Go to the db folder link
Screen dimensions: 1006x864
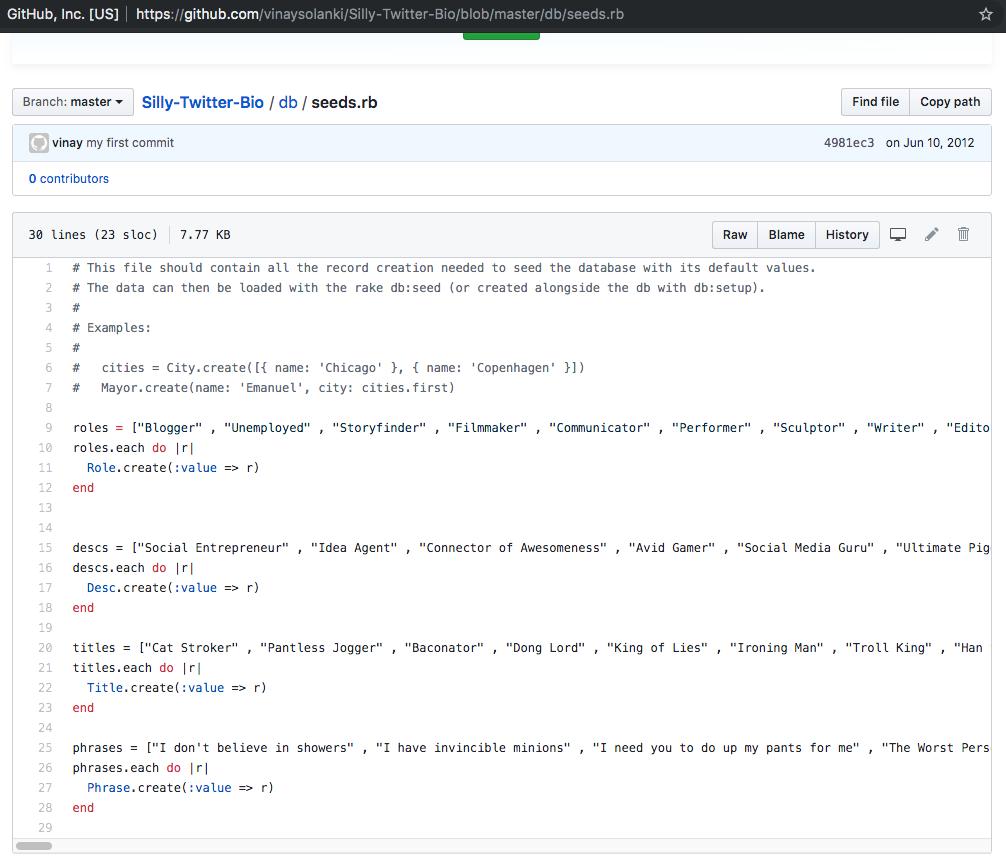pyautogui.click(x=288, y=103)
